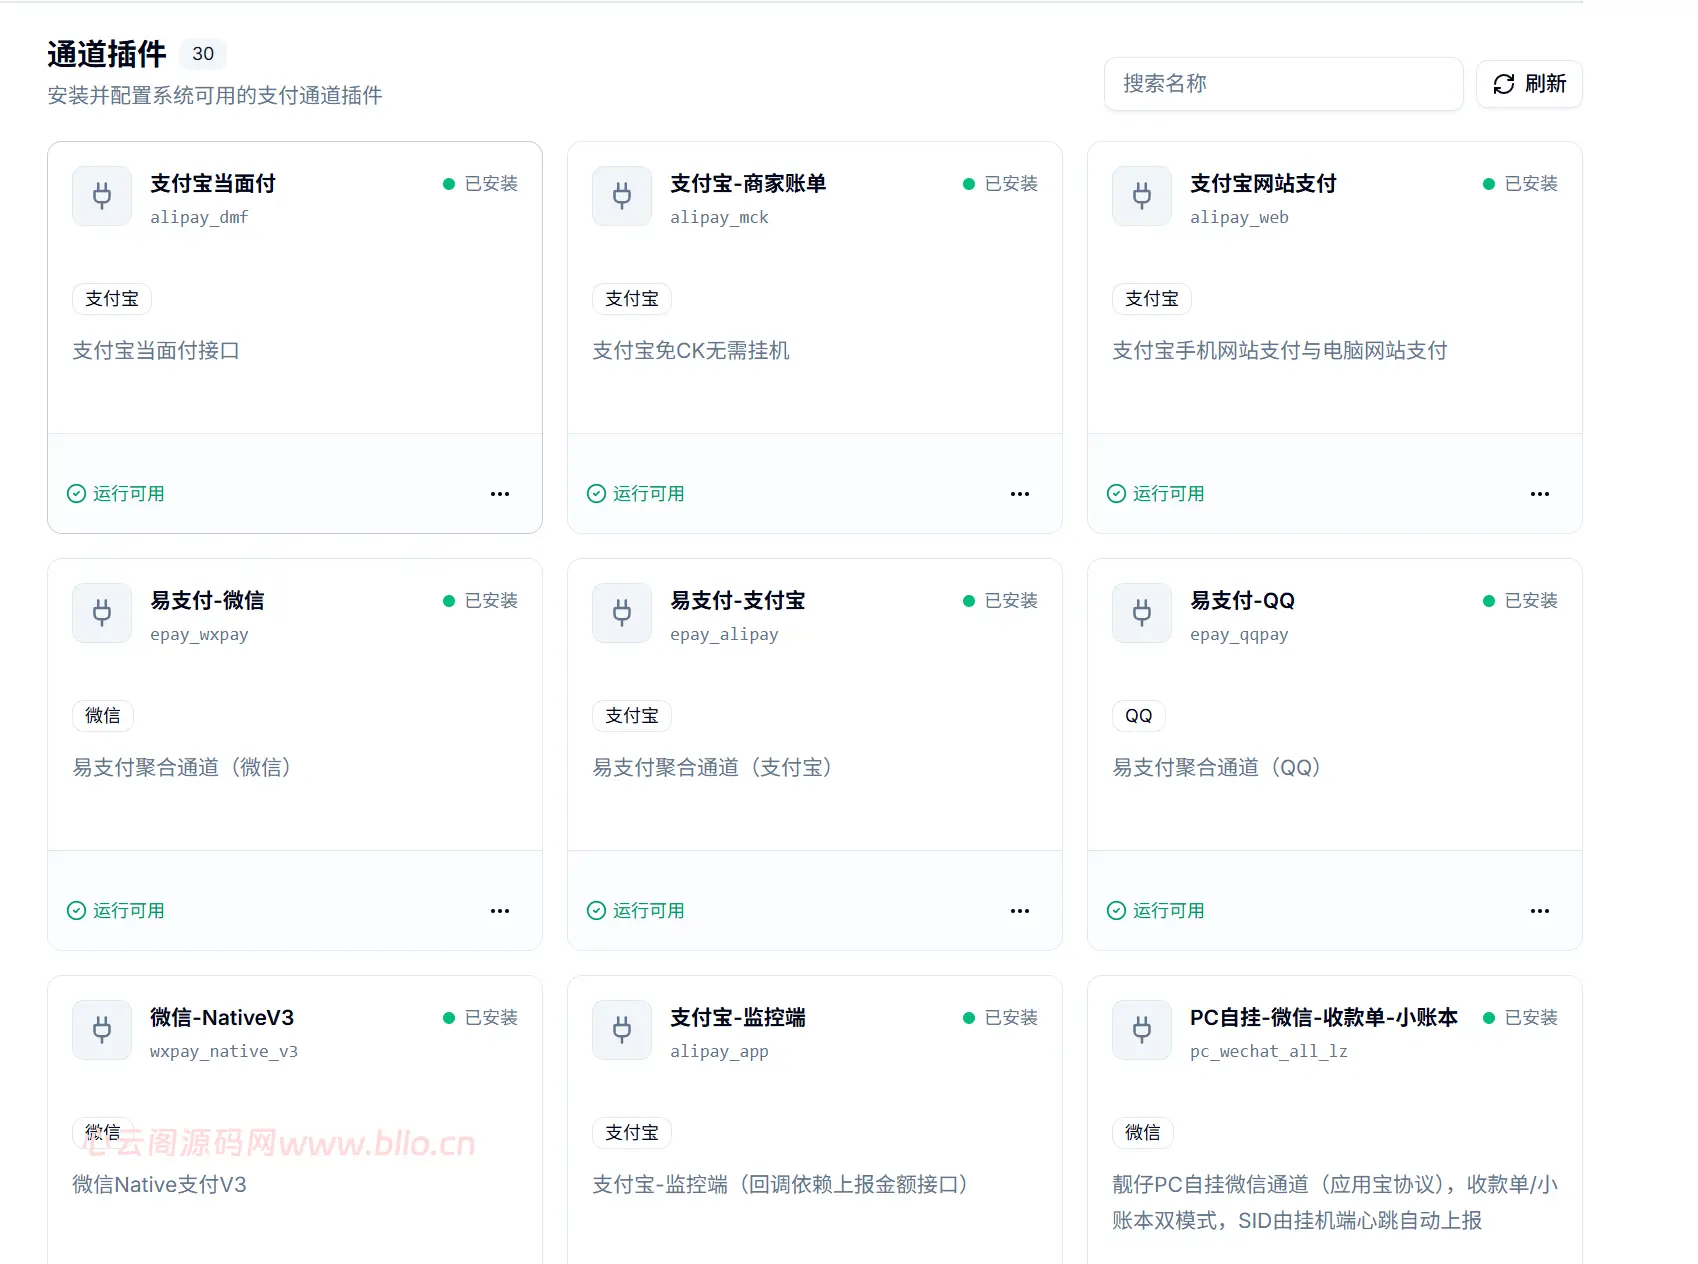Open the three-dot menu on 支付宝网站支付 card
Image resolution: width=1698 pixels, height=1264 pixels.
click(x=1540, y=494)
